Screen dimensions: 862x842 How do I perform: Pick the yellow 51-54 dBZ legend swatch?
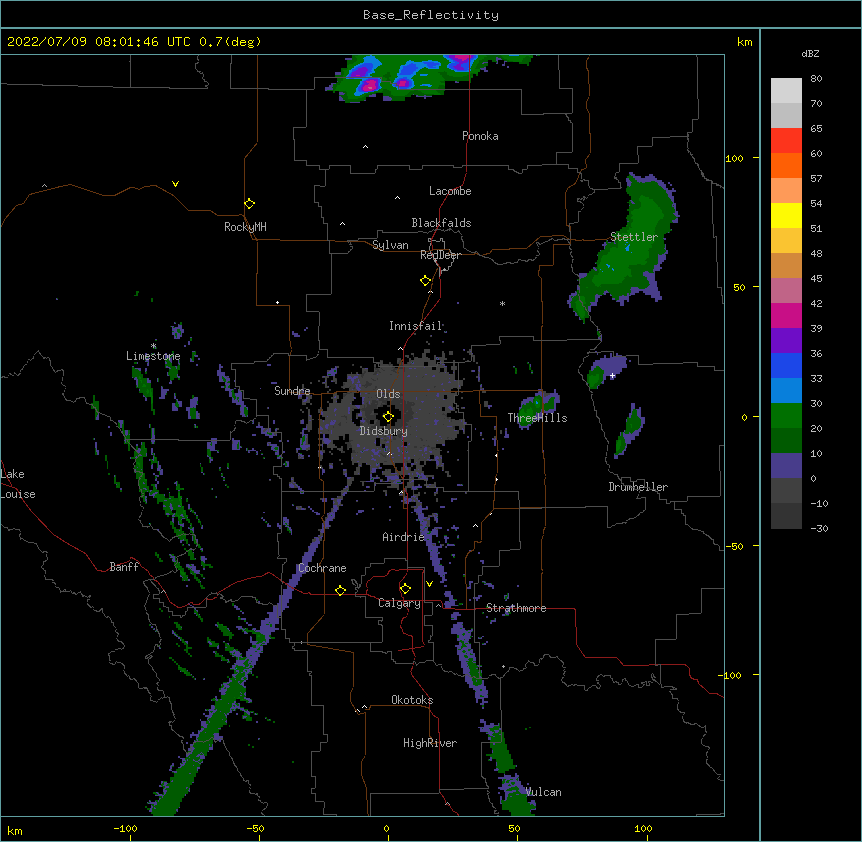pyautogui.click(x=786, y=215)
